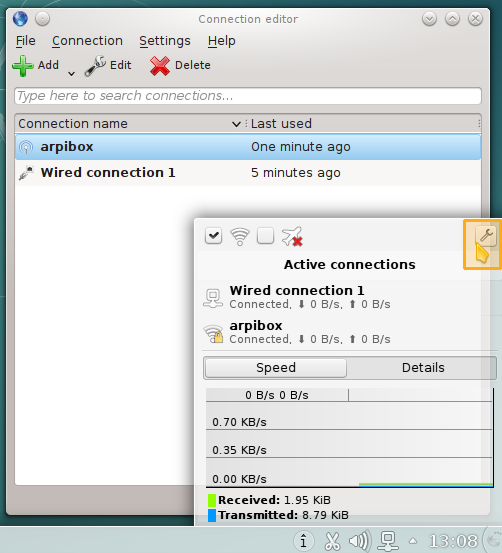Select the arpibox row in connection list

click(x=248, y=147)
